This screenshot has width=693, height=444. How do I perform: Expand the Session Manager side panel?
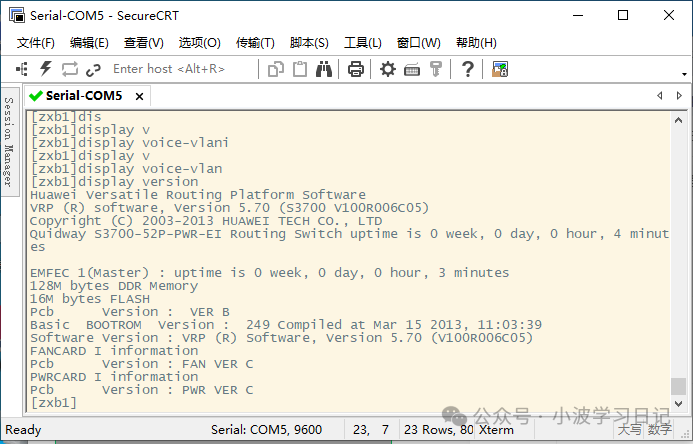click(9, 142)
